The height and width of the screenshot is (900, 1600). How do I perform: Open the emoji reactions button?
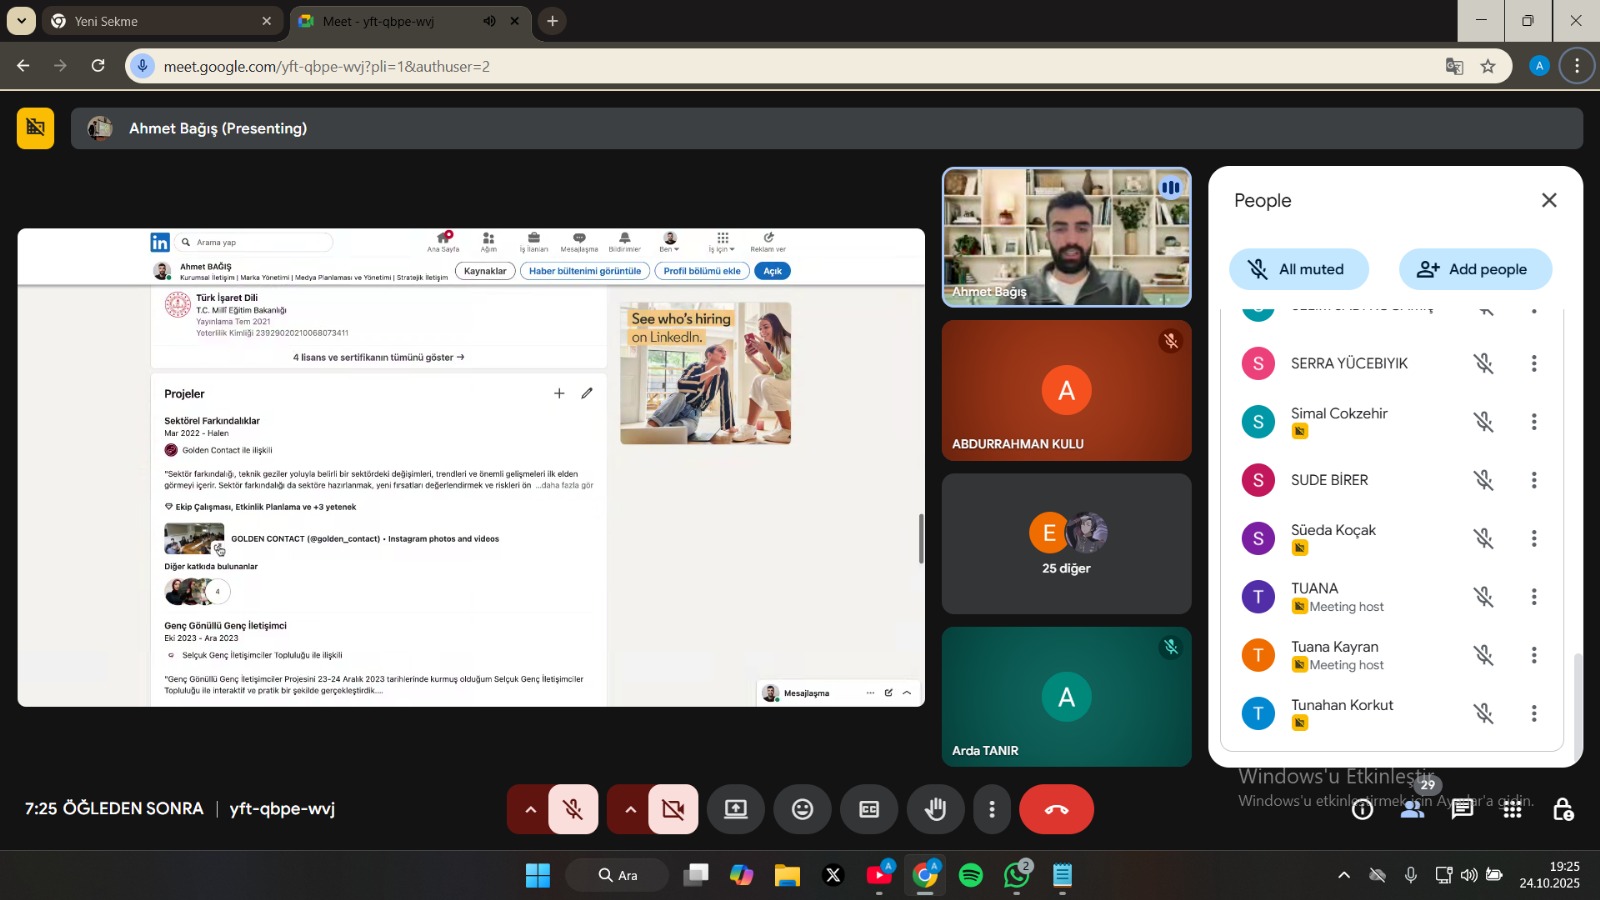coord(802,810)
